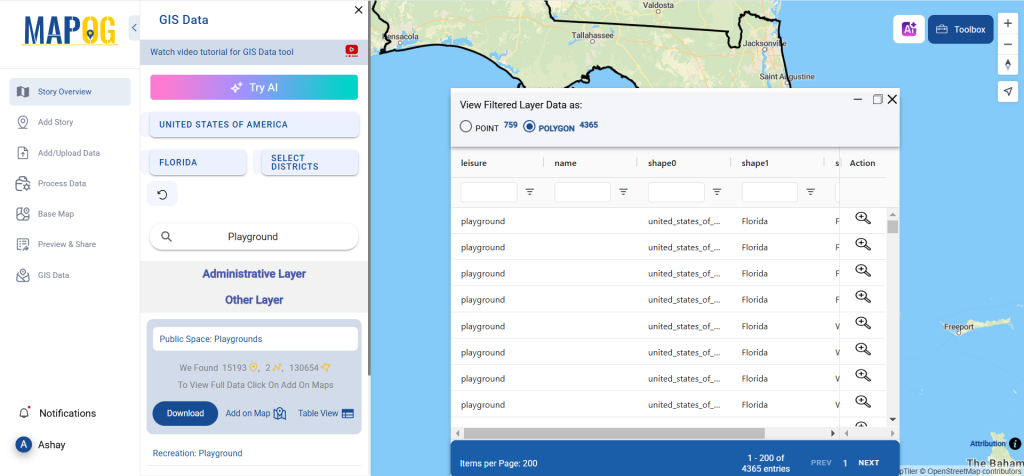Open the United States of America country selector

254,125
